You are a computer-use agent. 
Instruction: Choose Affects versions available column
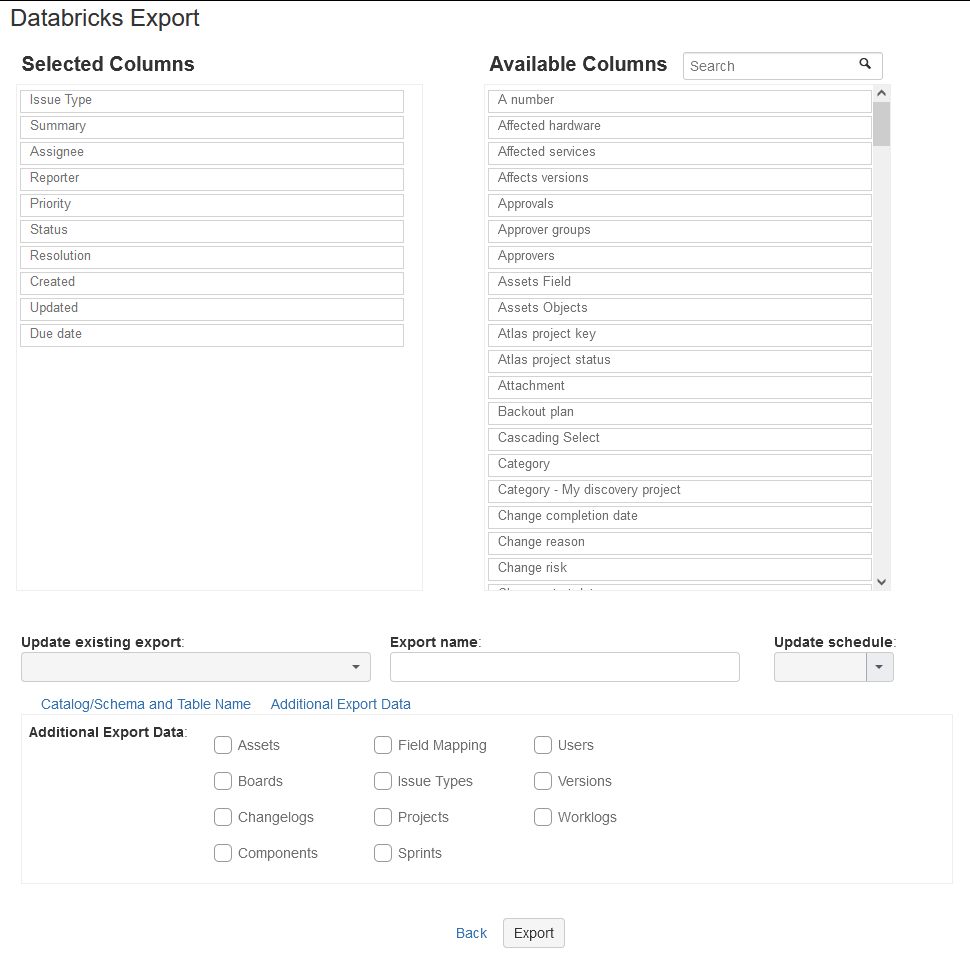point(680,179)
